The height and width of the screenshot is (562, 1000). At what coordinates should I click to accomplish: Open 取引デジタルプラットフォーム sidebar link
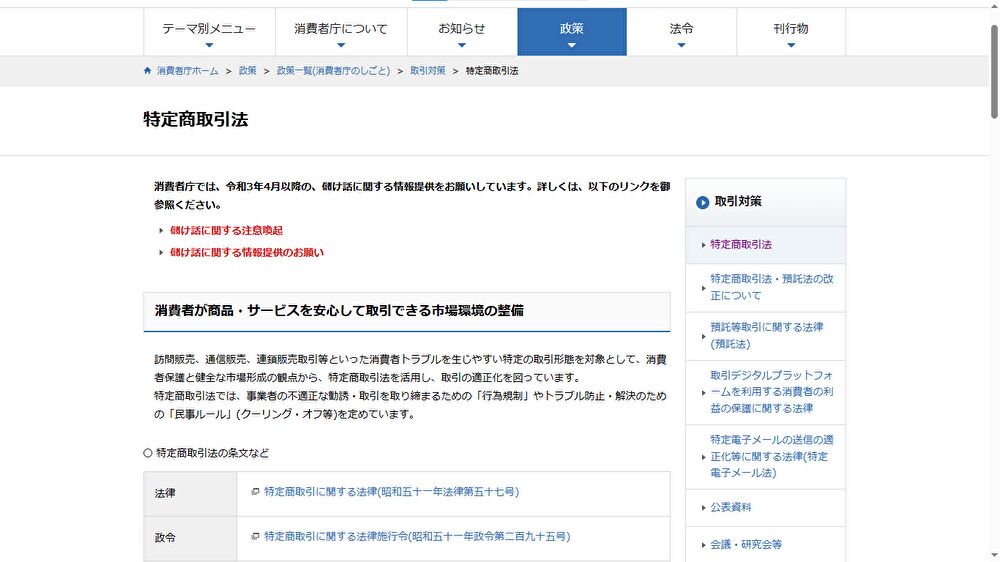coord(772,392)
